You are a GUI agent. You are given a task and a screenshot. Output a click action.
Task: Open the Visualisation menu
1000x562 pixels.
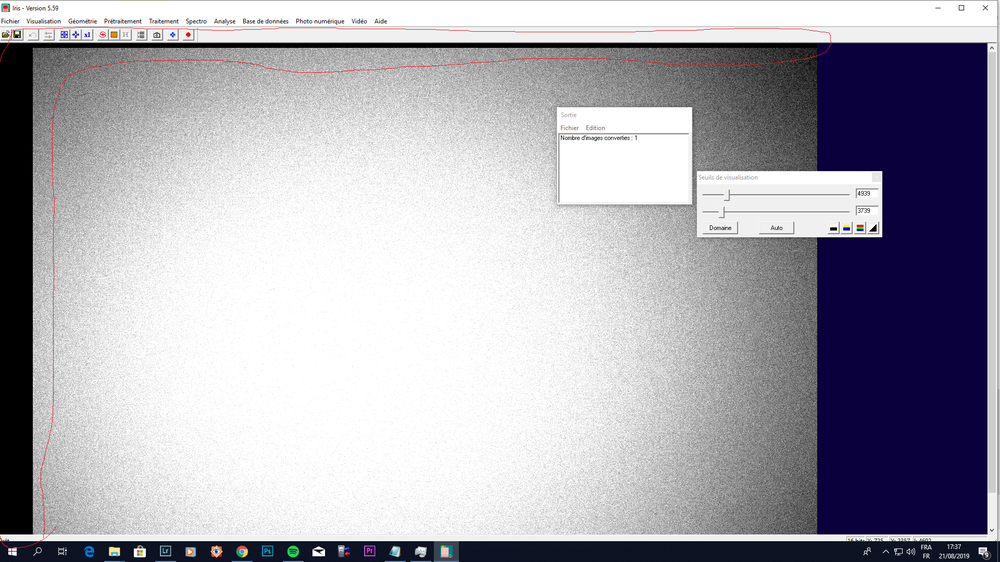click(x=43, y=21)
